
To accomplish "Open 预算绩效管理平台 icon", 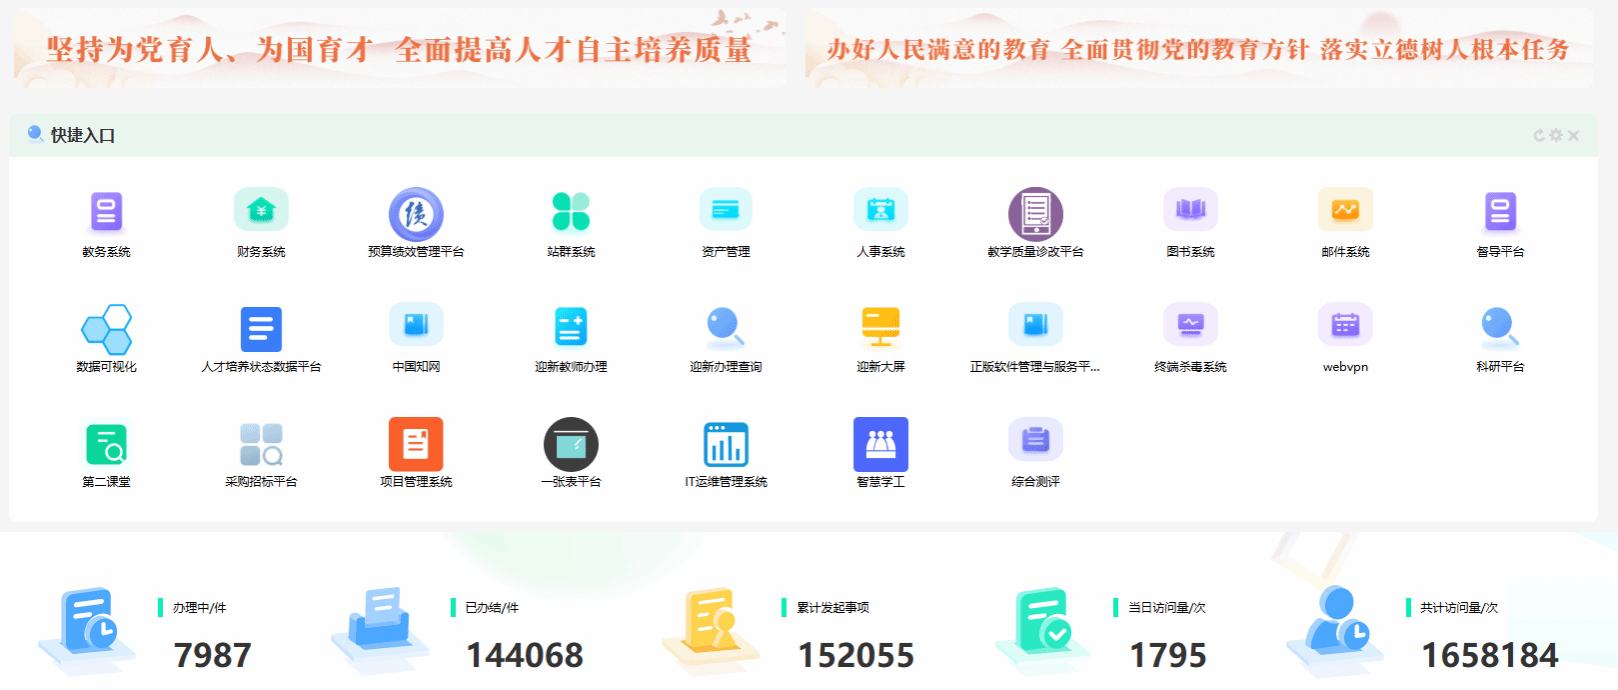I will pos(416,214).
